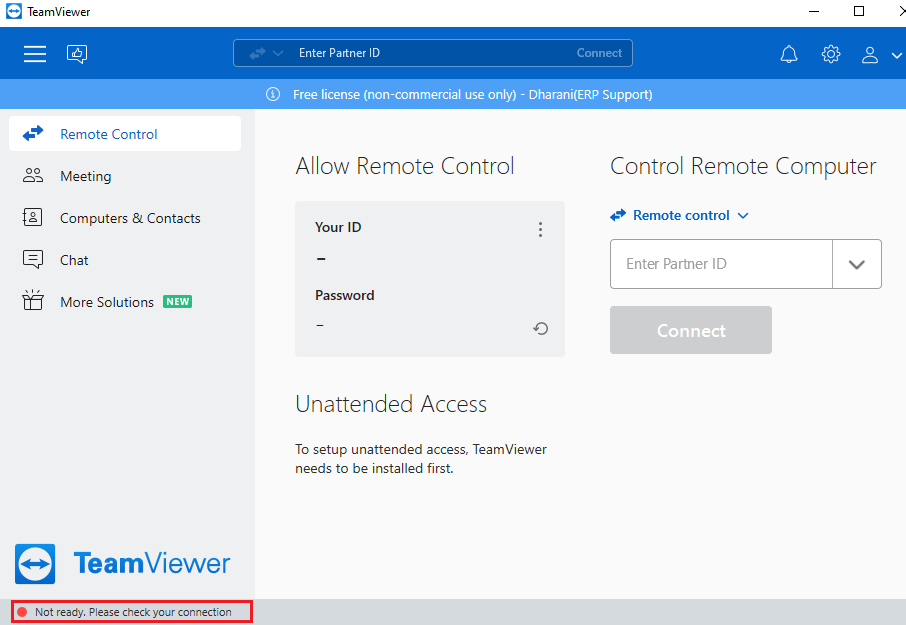Open More Solutions tab
This screenshot has width=906, height=625.
[125, 302]
